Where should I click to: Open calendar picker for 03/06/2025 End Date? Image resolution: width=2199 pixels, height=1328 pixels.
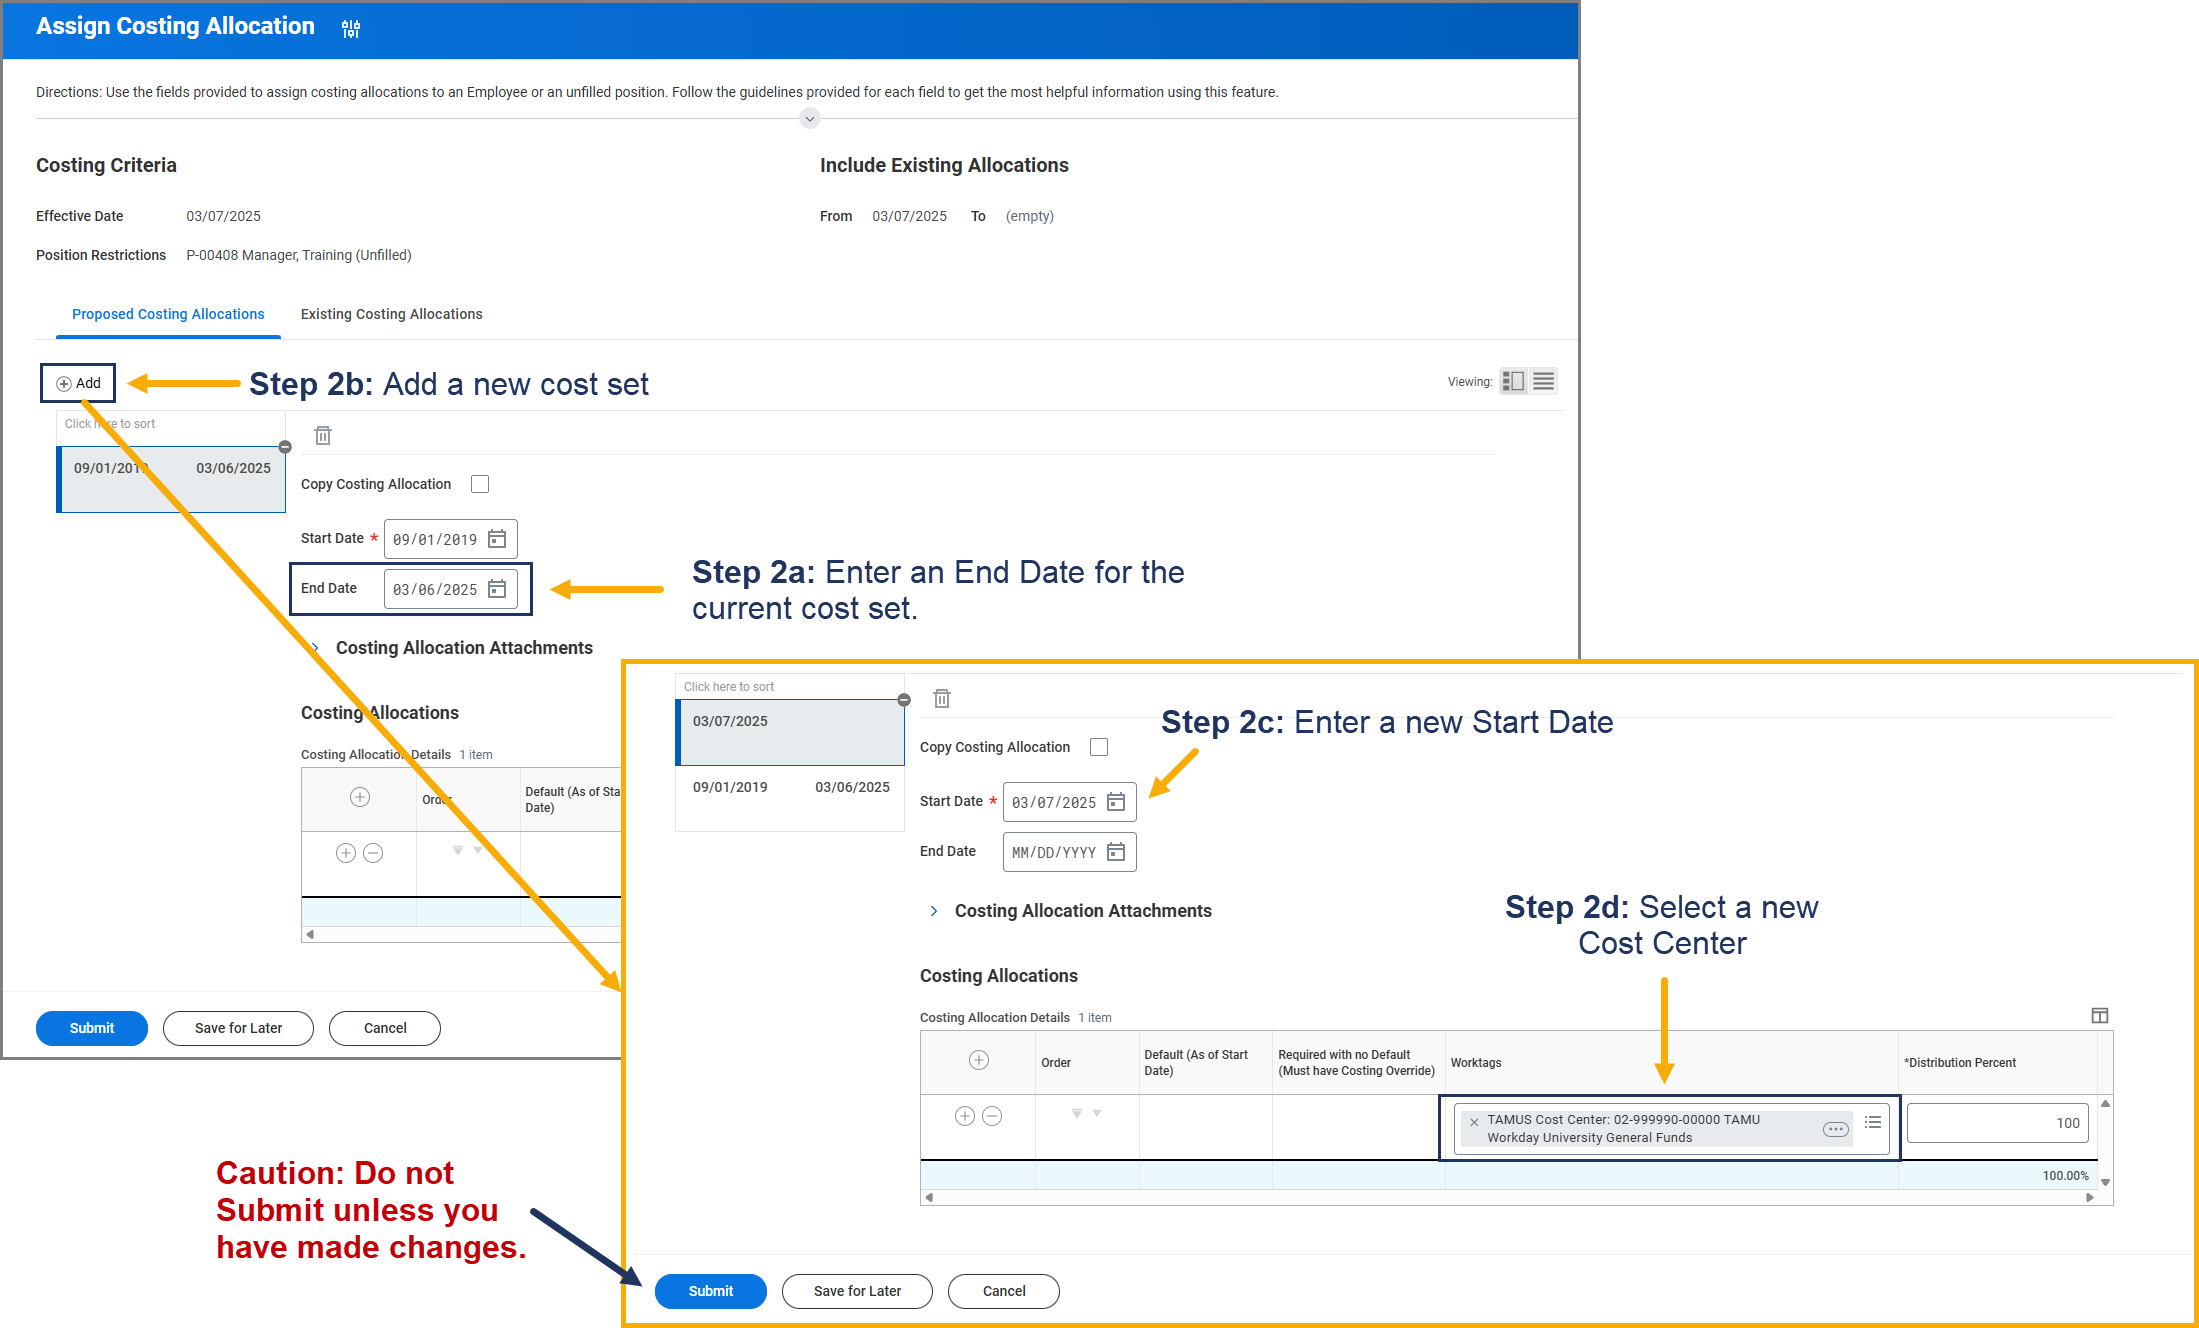coord(497,589)
